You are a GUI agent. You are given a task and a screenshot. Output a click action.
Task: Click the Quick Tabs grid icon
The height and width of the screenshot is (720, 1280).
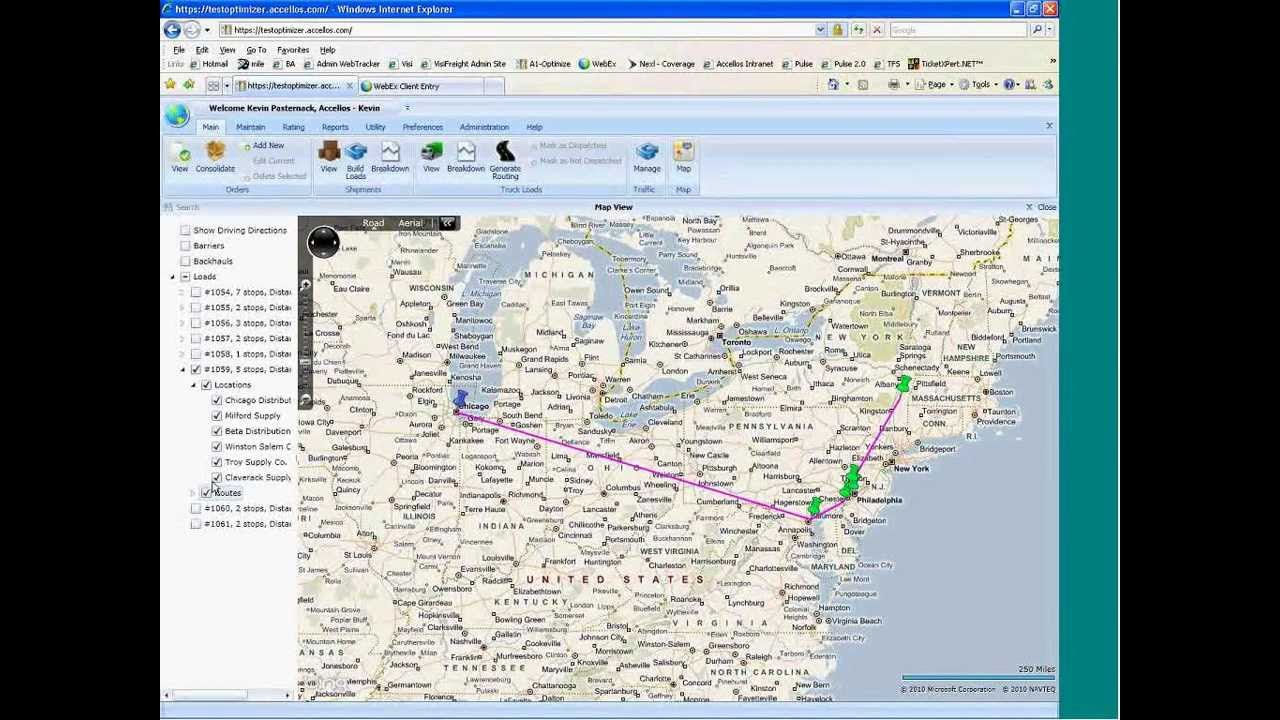pos(213,86)
